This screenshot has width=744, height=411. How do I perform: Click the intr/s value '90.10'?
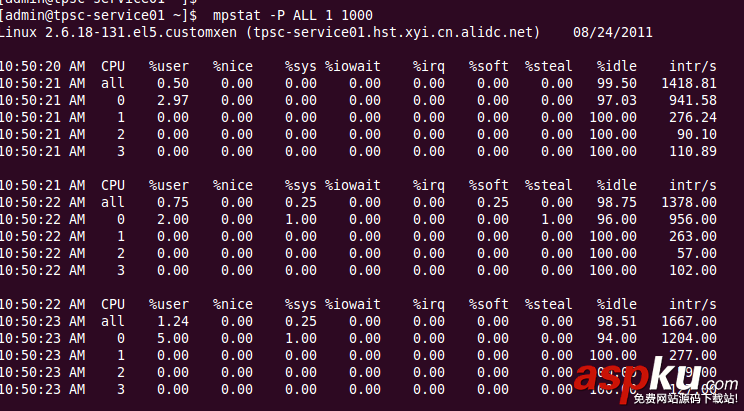[x=697, y=135]
